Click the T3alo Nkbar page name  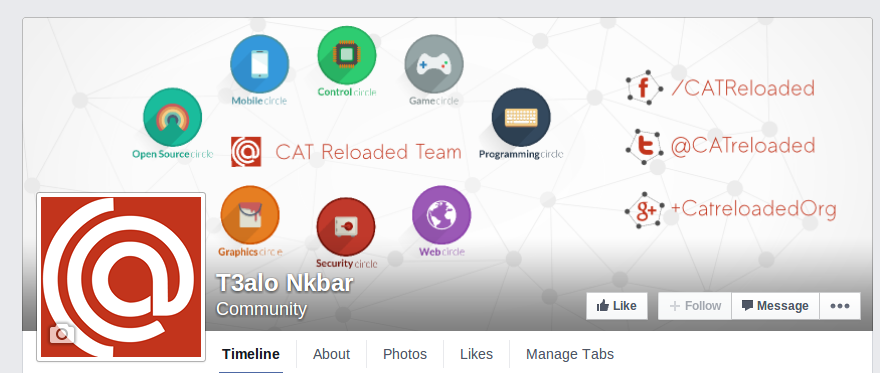(x=284, y=283)
